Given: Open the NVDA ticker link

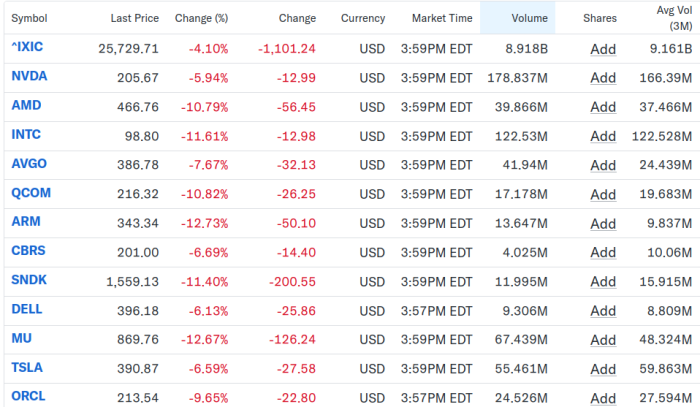Looking at the screenshot, I should tap(29, 76).
